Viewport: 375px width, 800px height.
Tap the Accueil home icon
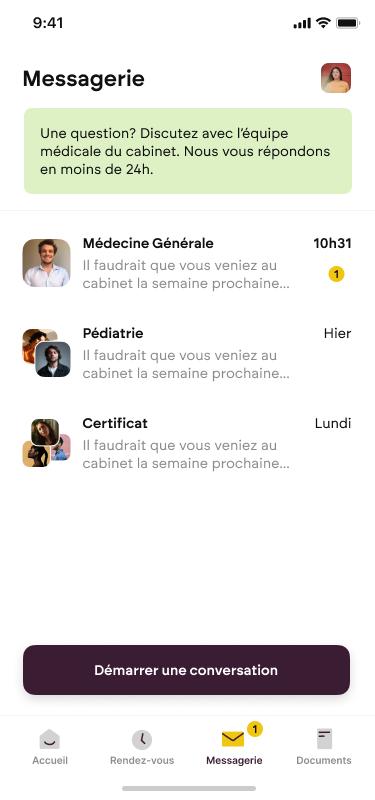tap(49, 739)
